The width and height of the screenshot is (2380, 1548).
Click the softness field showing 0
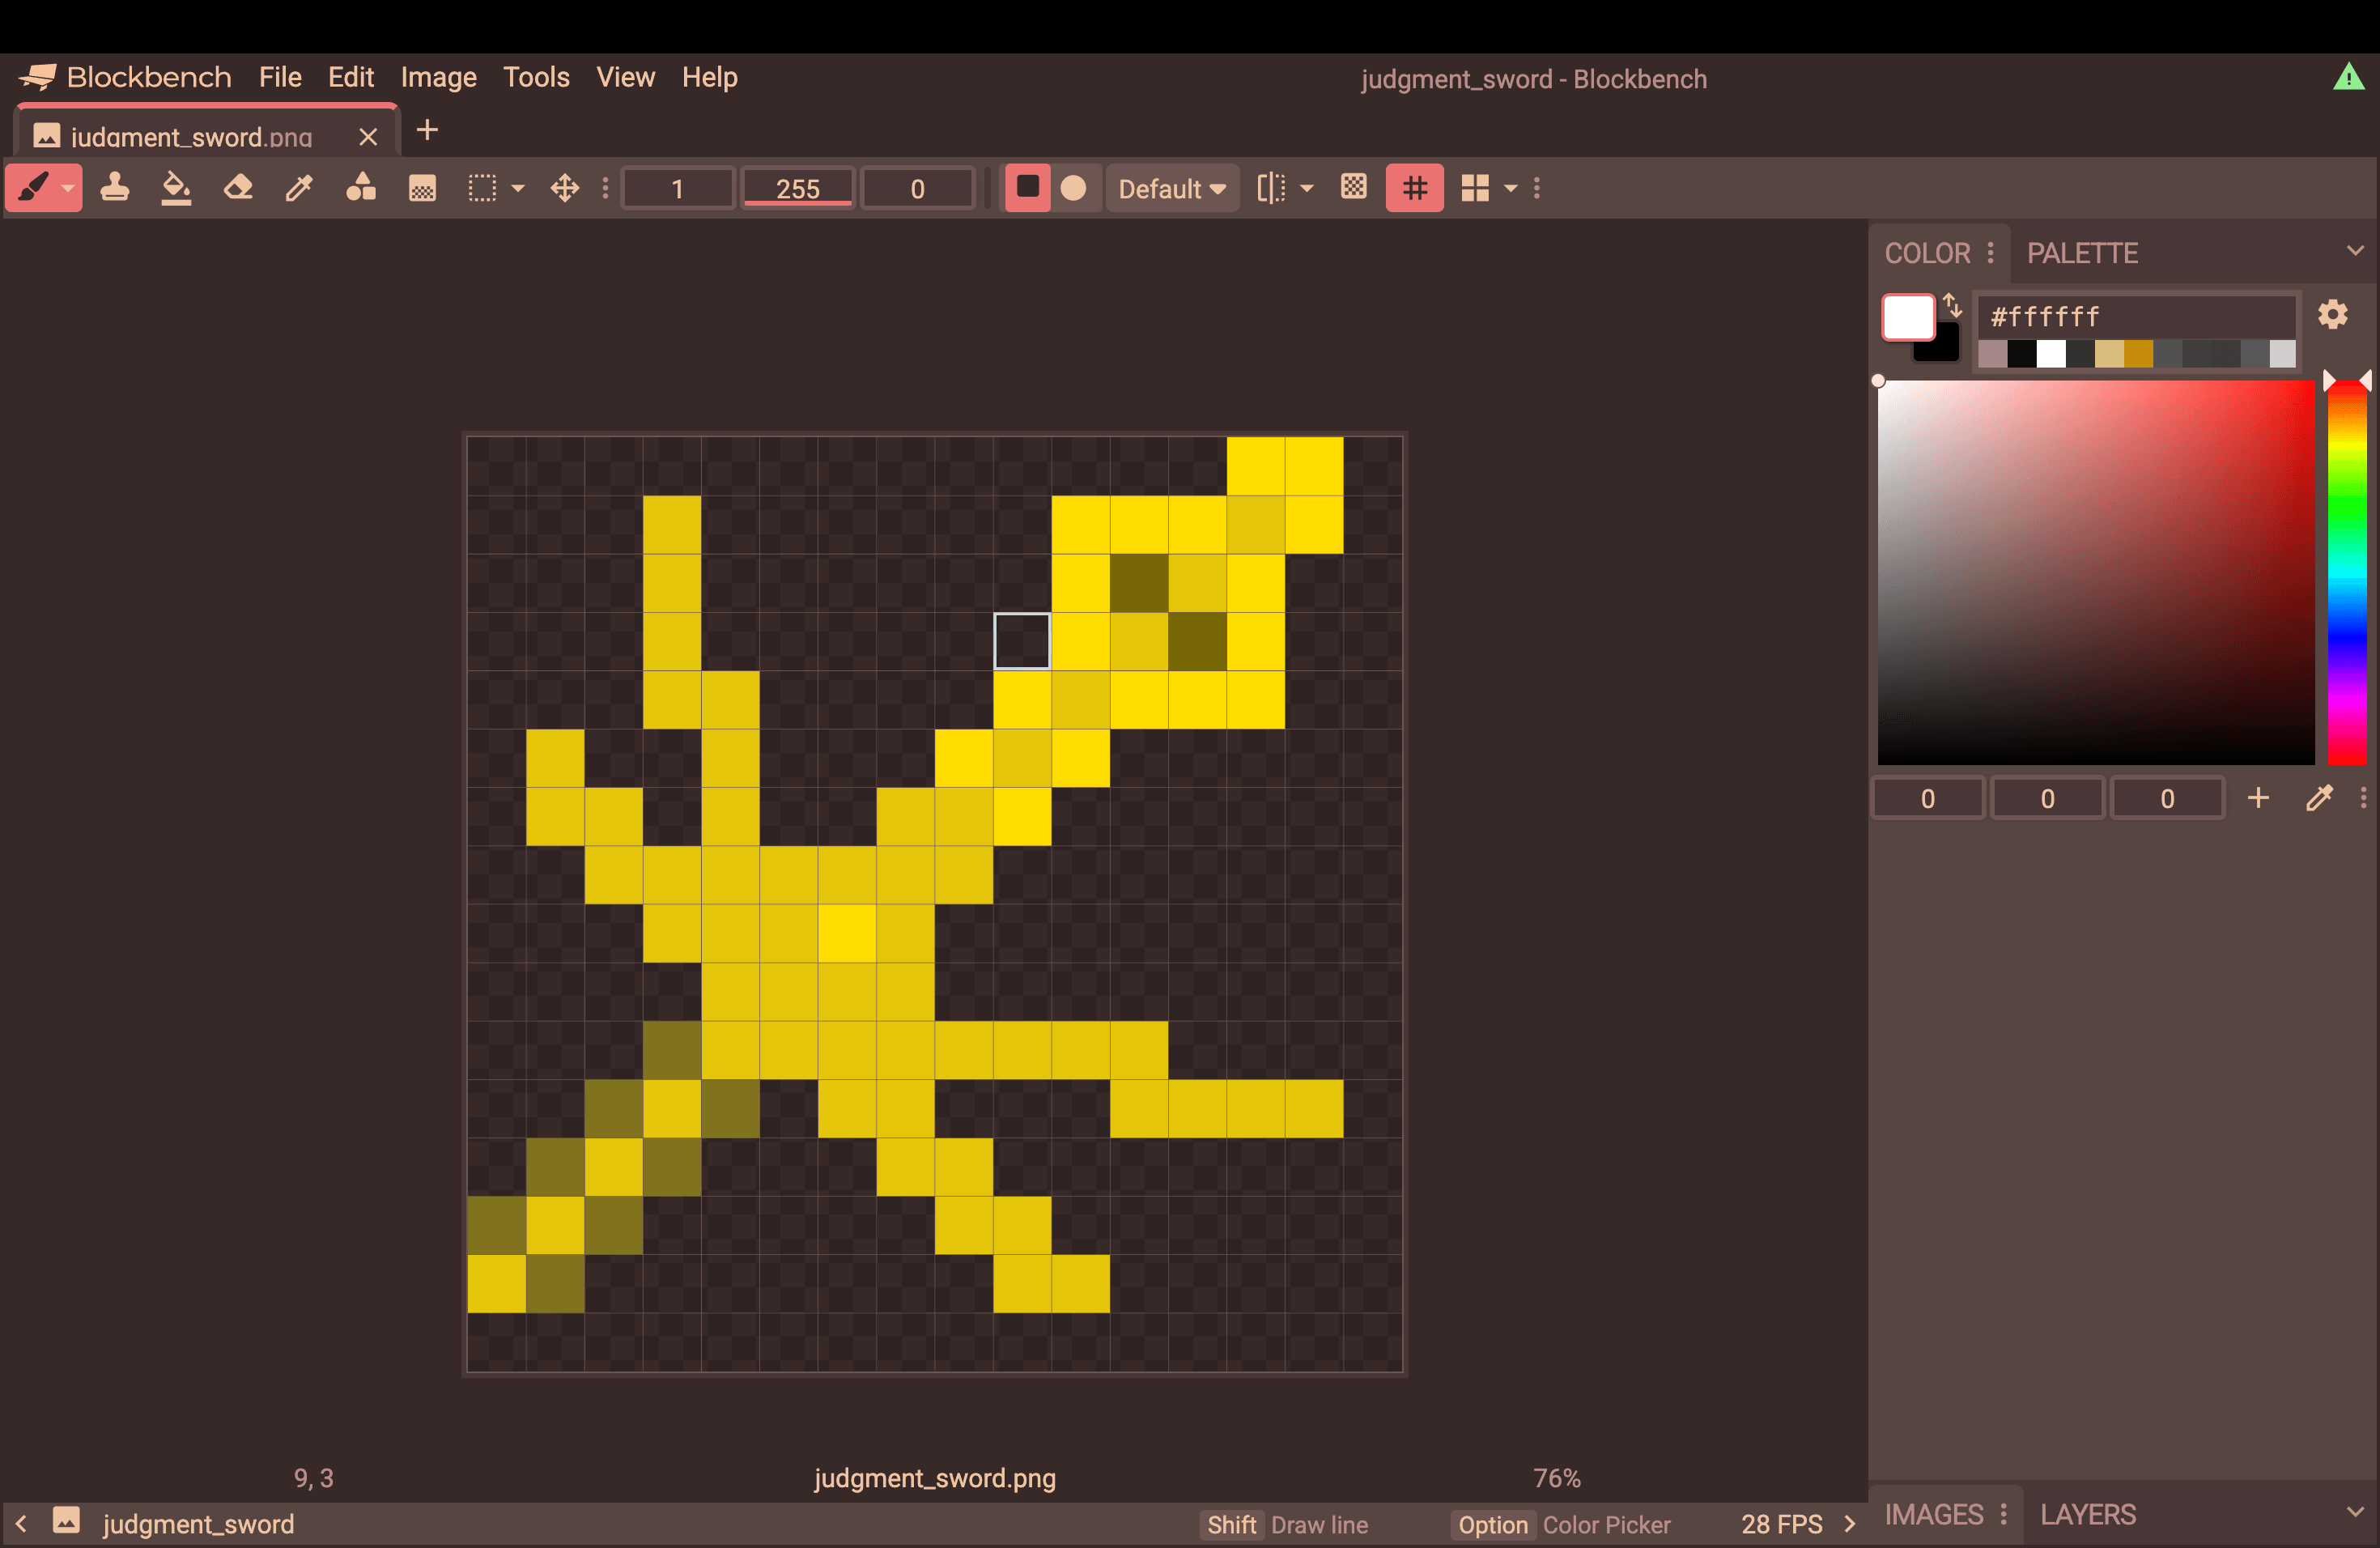[917, 188]
